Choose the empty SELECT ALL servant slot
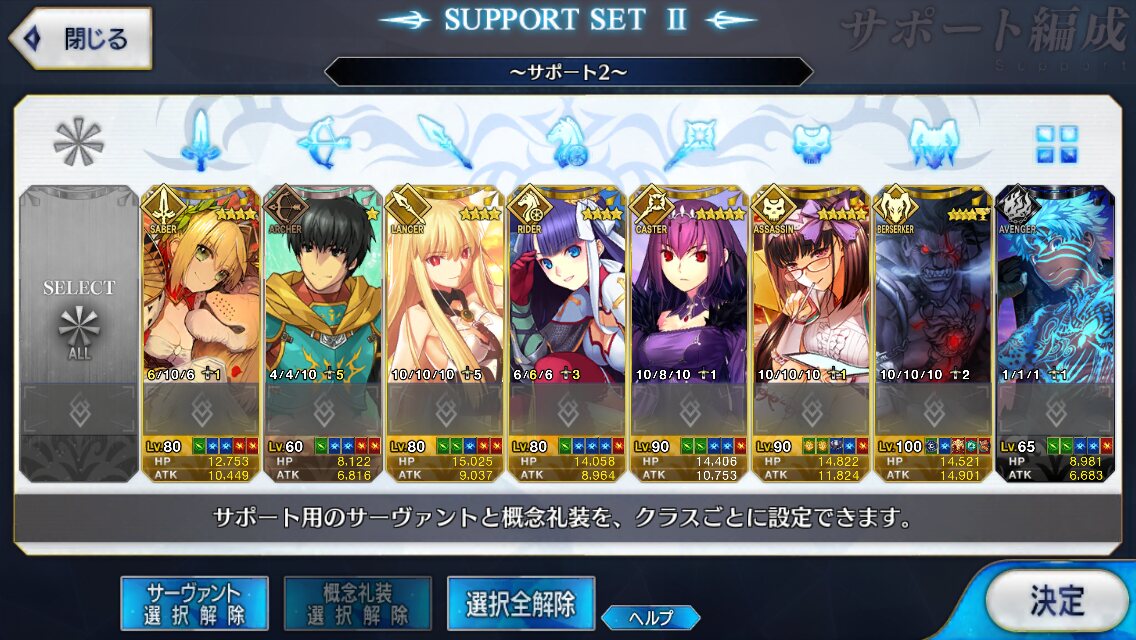 (x=79, y=333)
